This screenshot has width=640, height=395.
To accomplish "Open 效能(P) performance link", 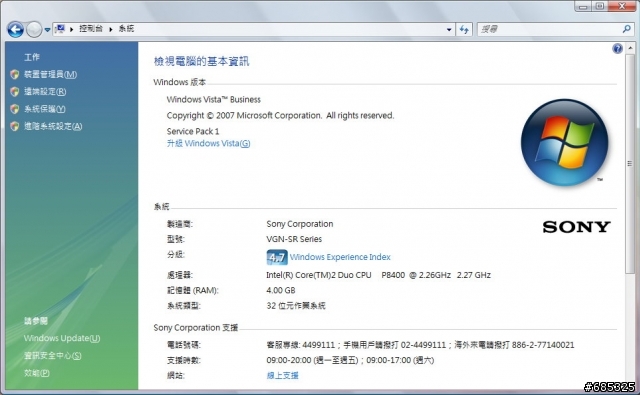I will pyautogui.click(x=37, y=373).
